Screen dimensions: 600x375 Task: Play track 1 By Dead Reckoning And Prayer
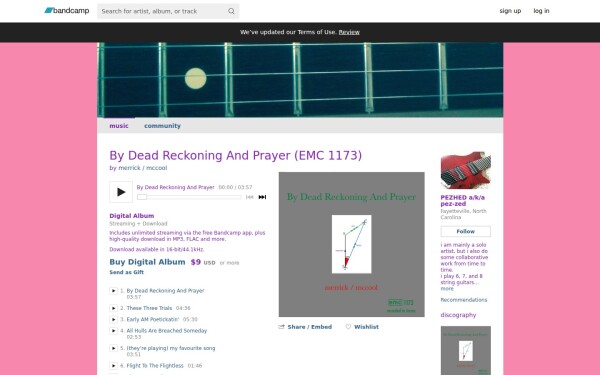coord(113,291)
